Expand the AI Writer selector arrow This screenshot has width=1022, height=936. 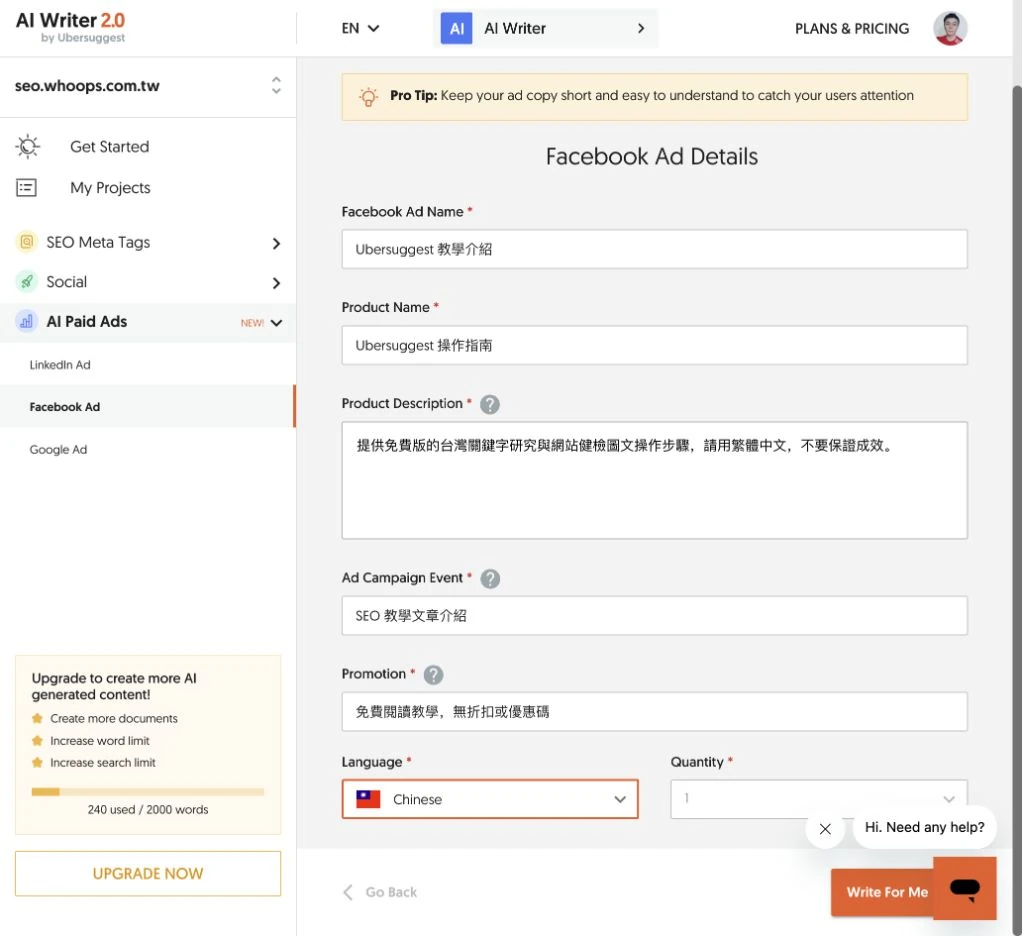tap(641, 28)
